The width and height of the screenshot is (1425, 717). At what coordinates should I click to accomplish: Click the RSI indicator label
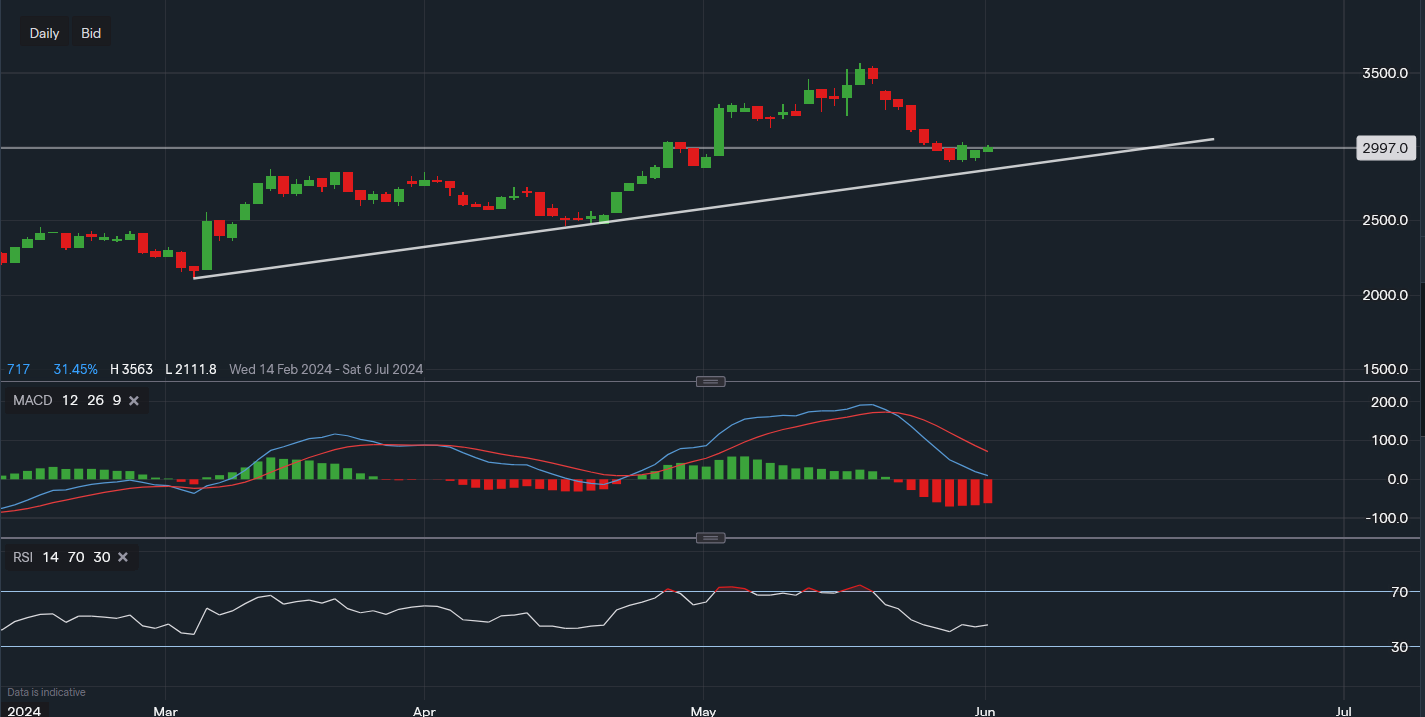click(23, 557)
